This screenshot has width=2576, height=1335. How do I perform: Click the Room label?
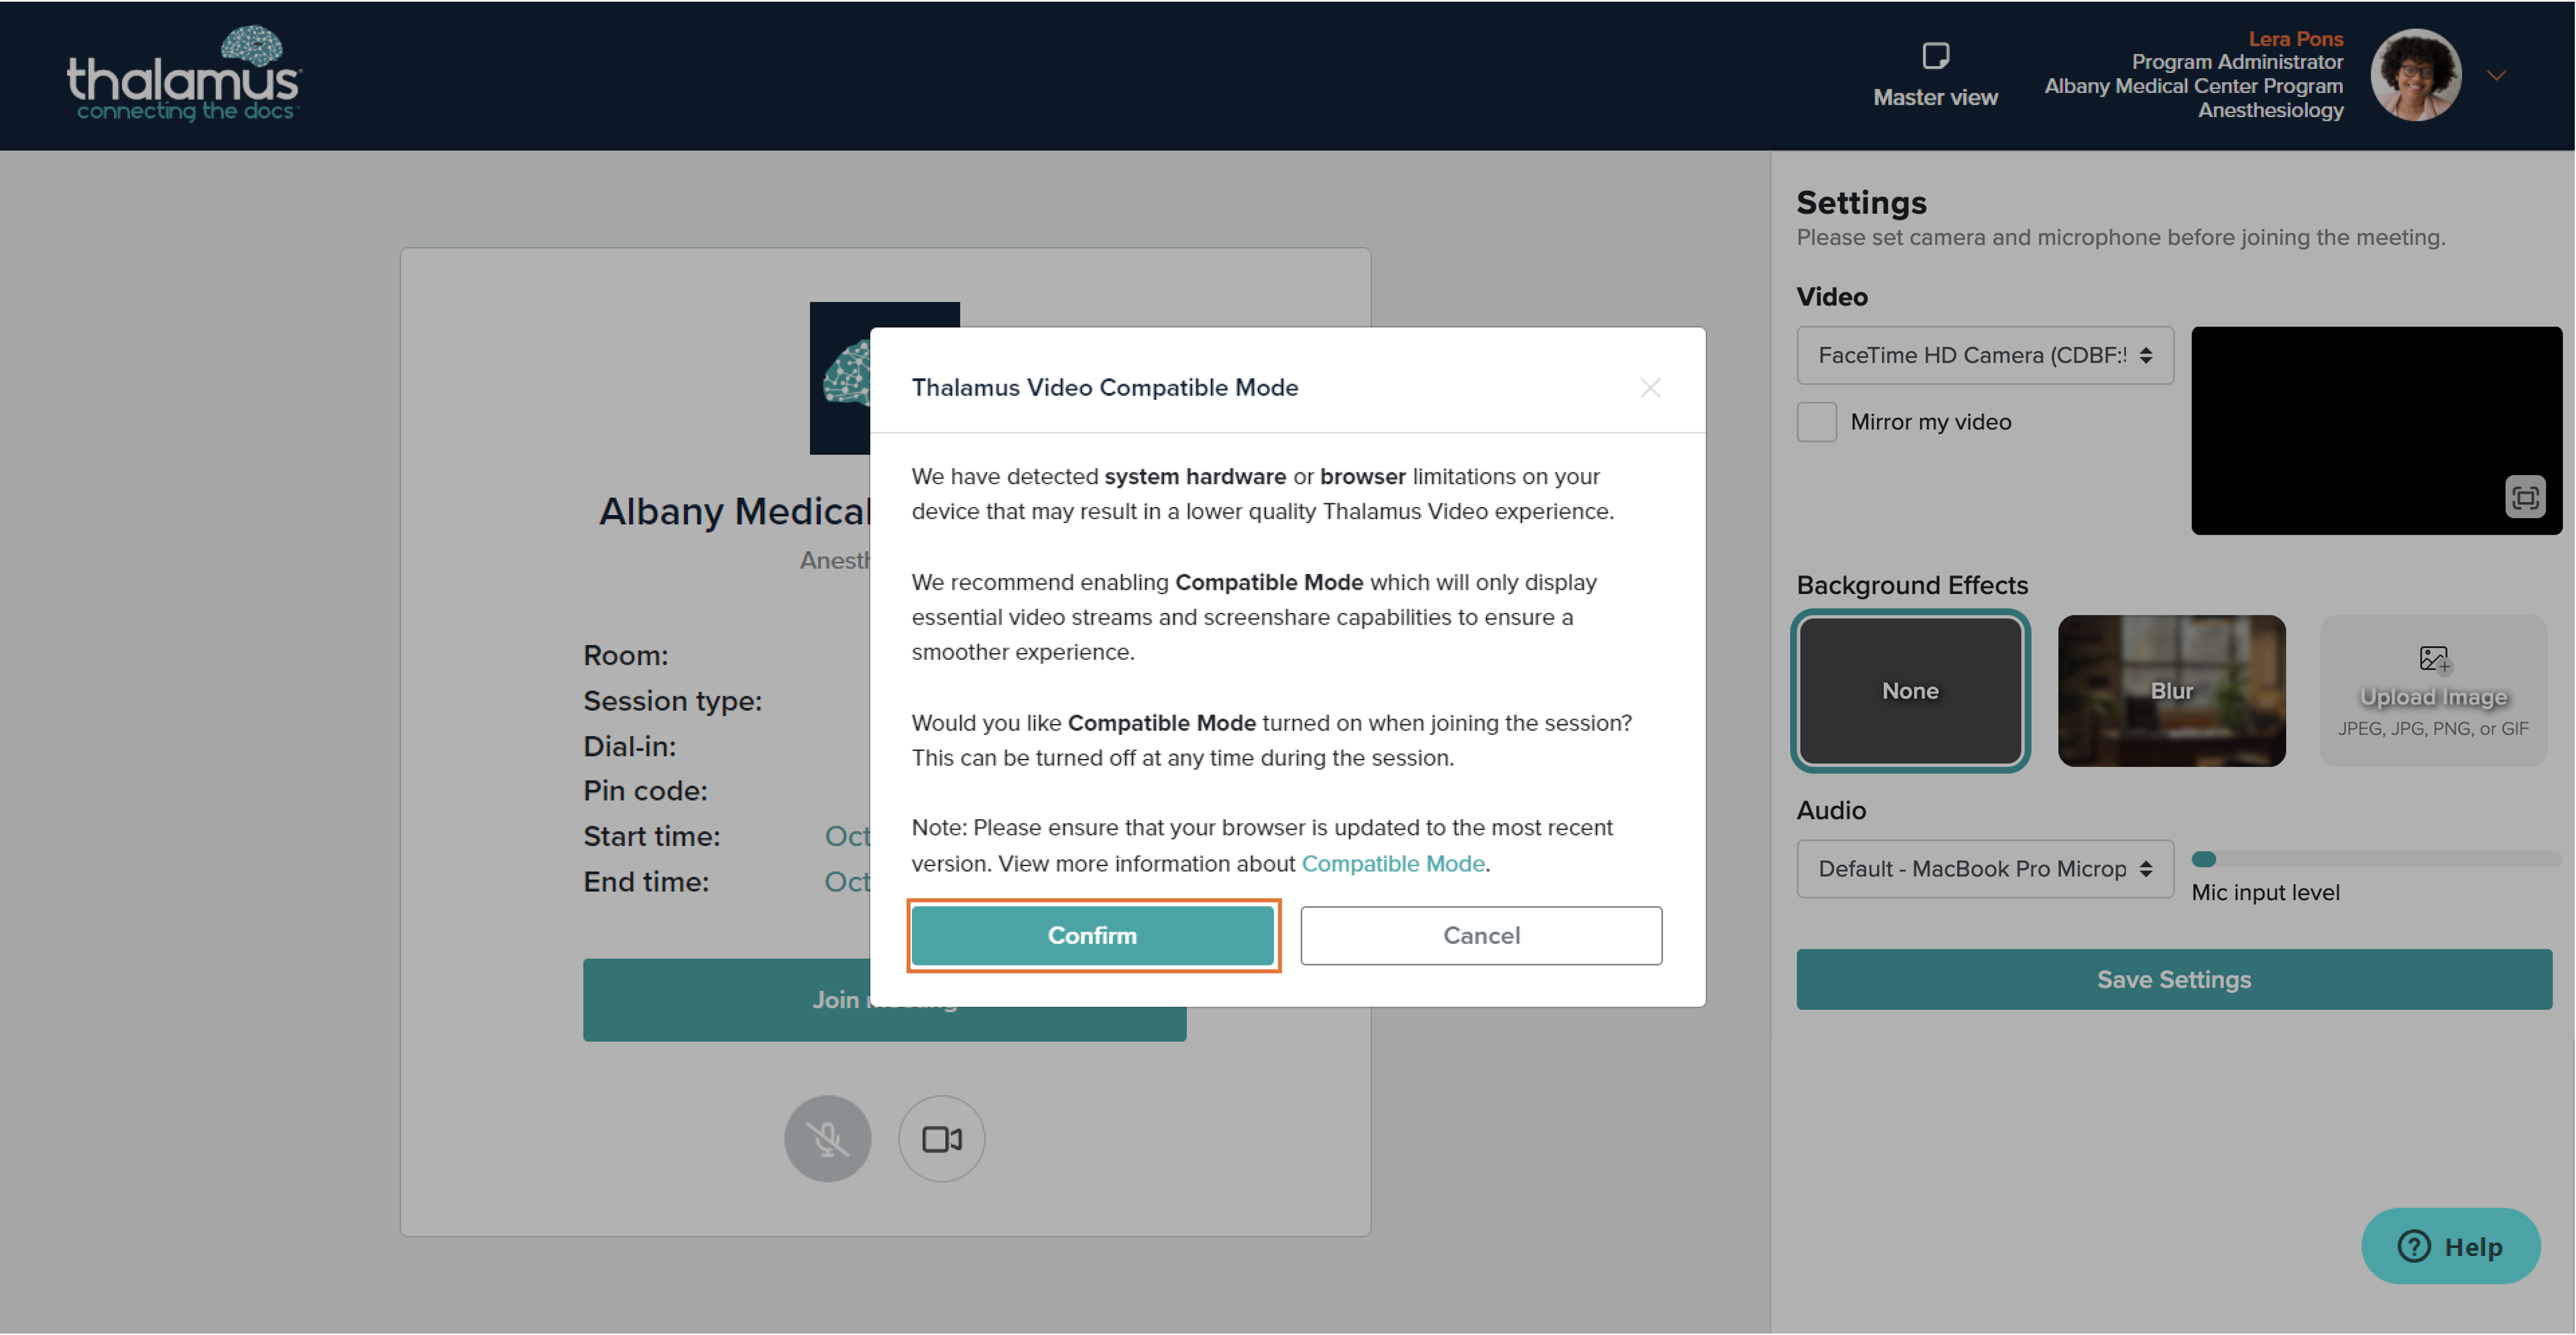point(626,656)
